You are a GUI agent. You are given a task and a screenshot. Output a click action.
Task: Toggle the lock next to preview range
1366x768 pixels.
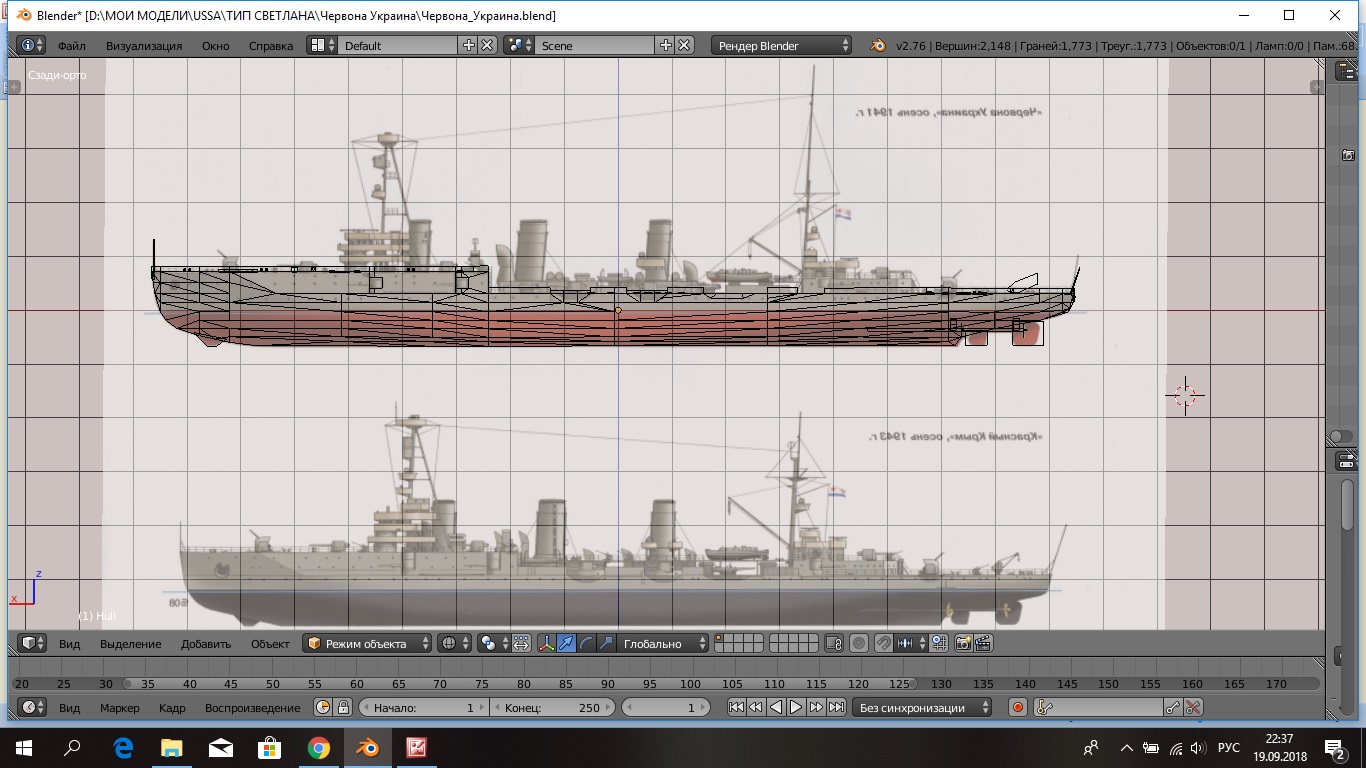click(343, 708)
